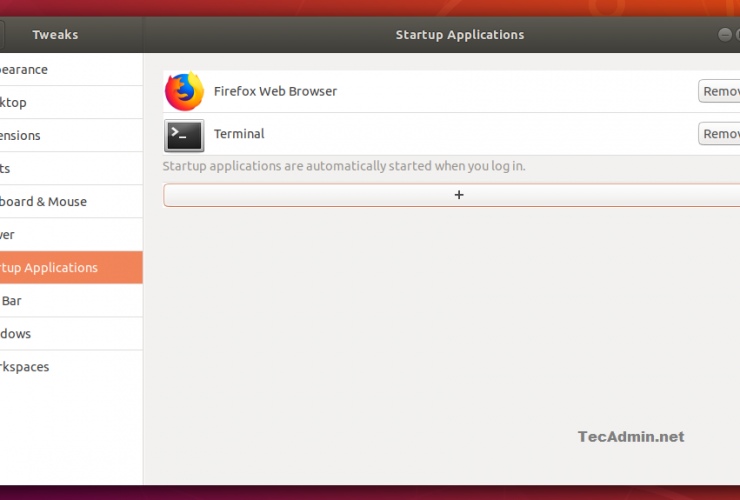Select the Firefox Web Browser row label
The image size is (740, 500).
275,91
